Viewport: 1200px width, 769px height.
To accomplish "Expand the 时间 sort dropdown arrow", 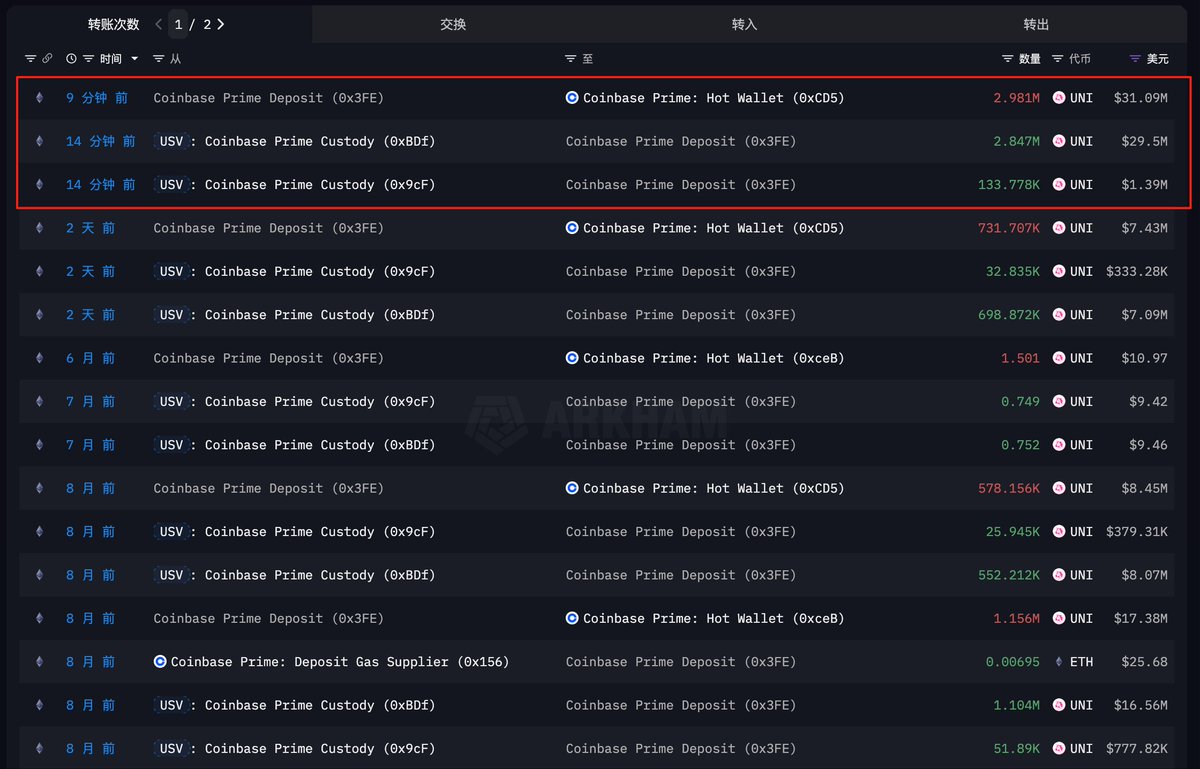I will pos(135,59).
